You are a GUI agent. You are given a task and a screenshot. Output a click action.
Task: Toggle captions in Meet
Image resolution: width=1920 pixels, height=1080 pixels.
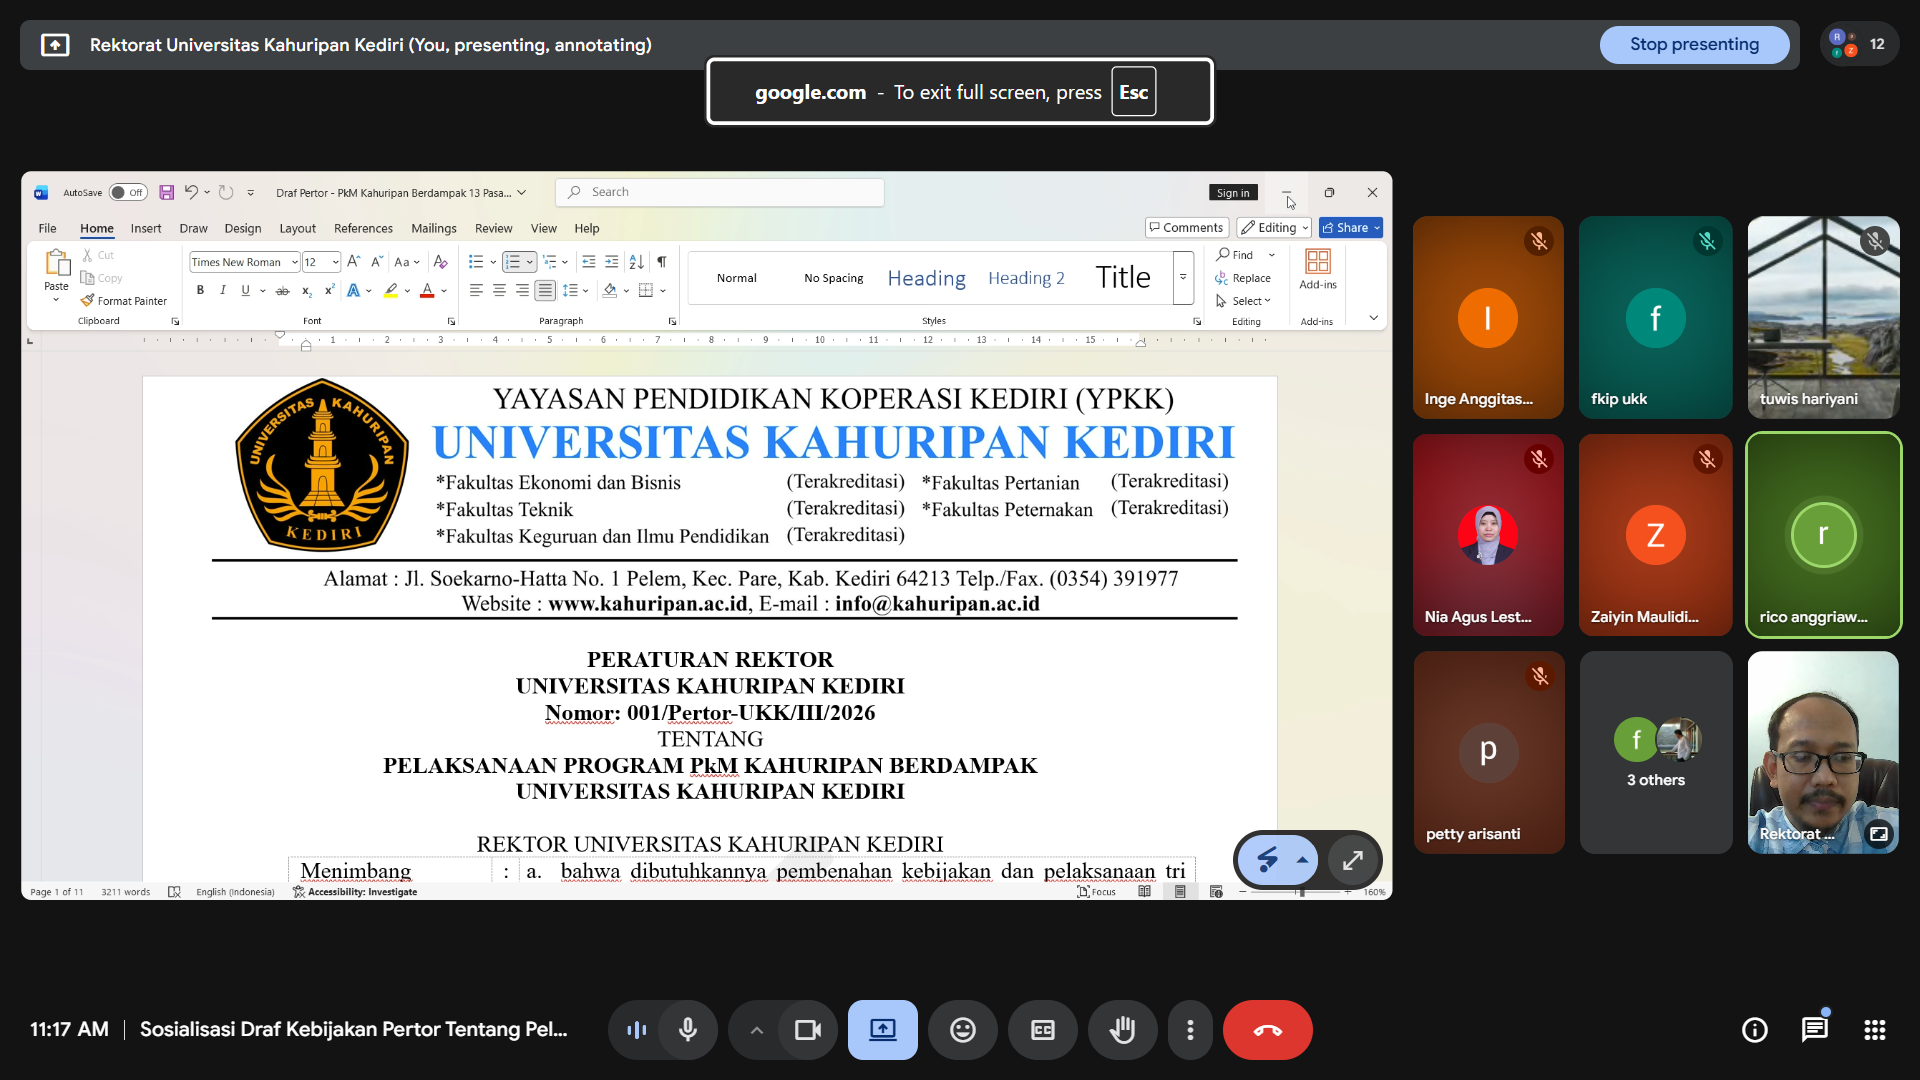[x=1042, y=1030]
